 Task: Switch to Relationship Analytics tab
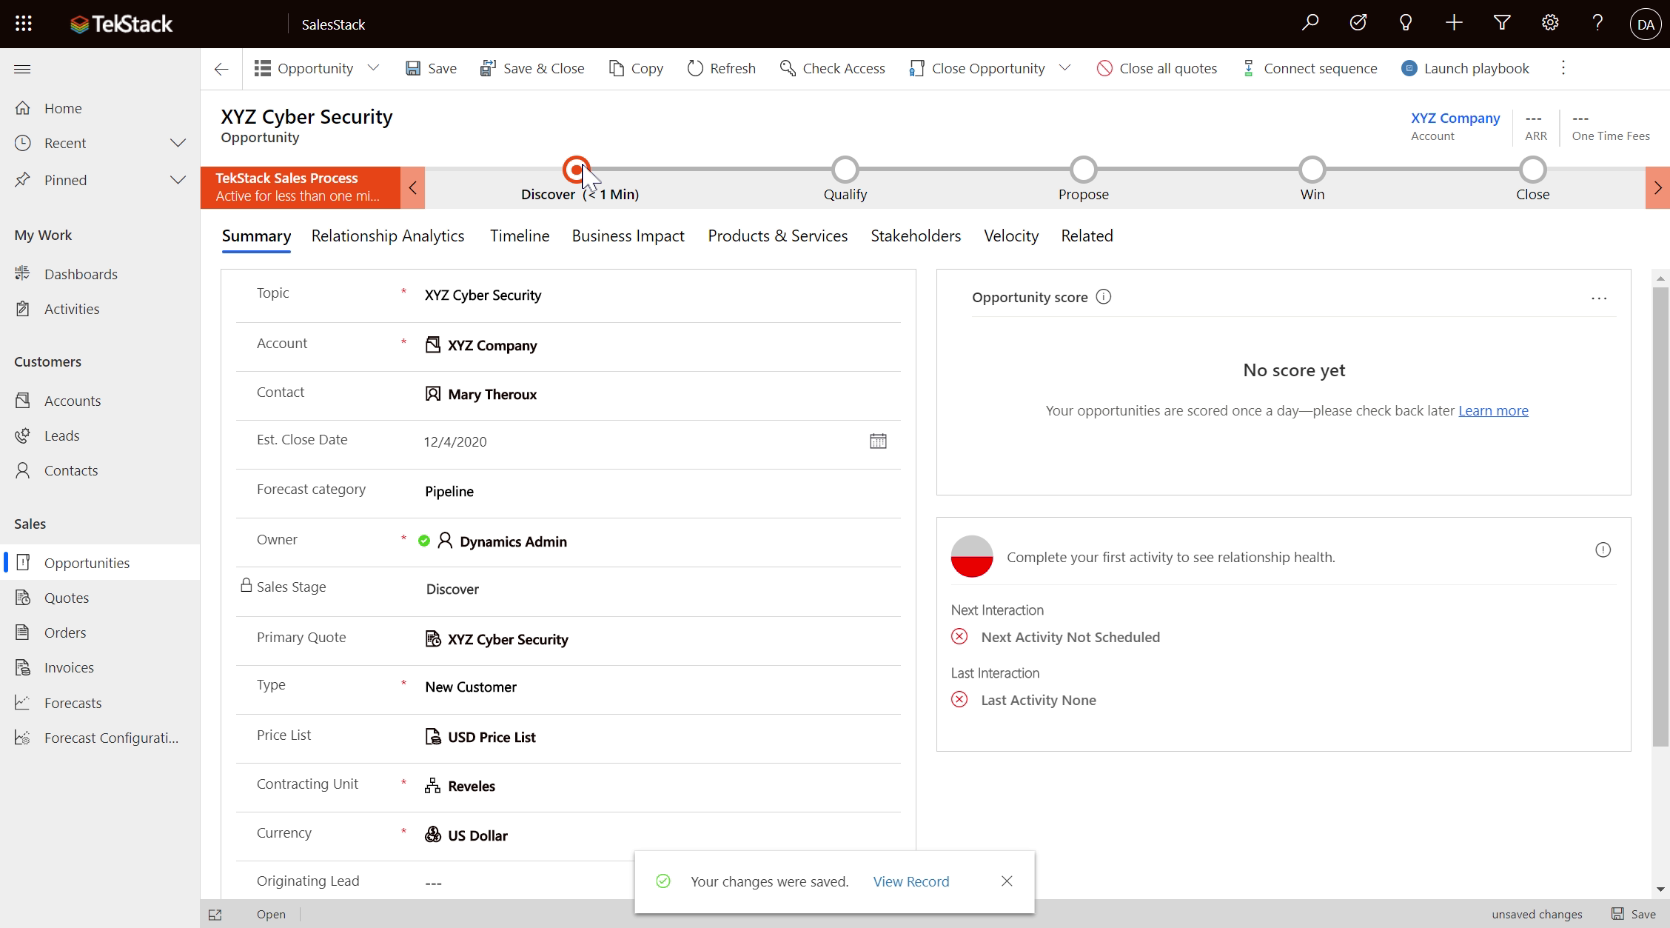click(x=387, y=236)
